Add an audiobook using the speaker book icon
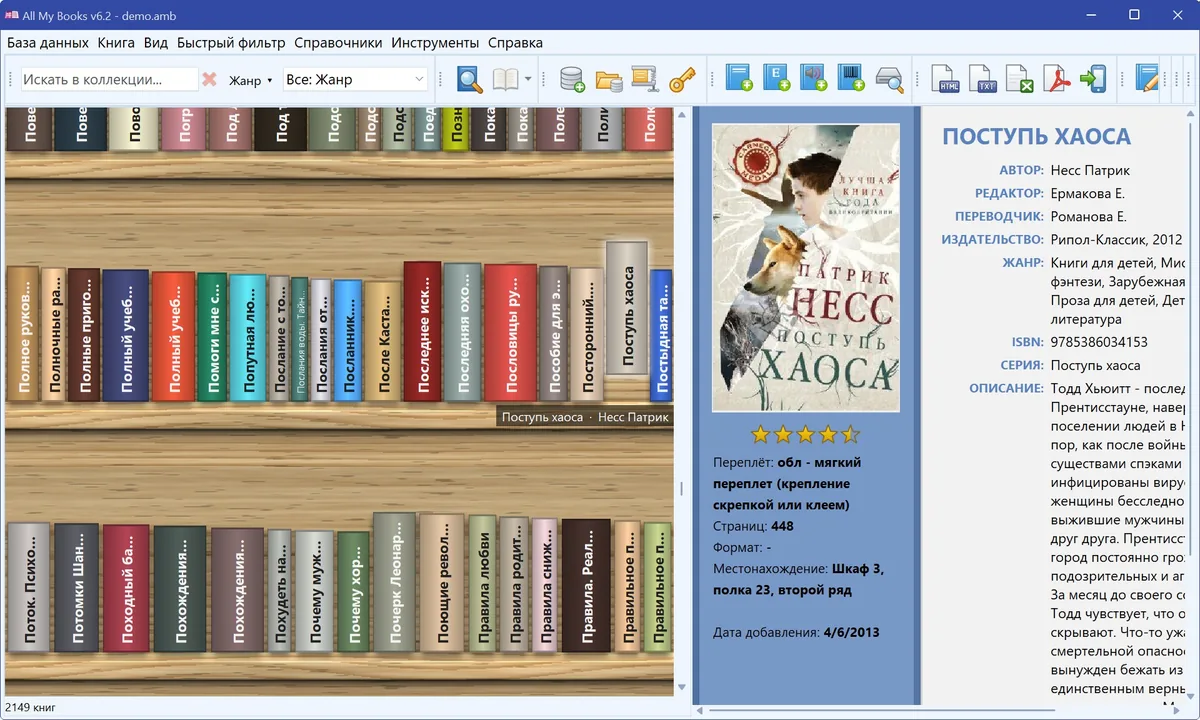This screenshot has width=1200, height=720. tap(813, 78)
